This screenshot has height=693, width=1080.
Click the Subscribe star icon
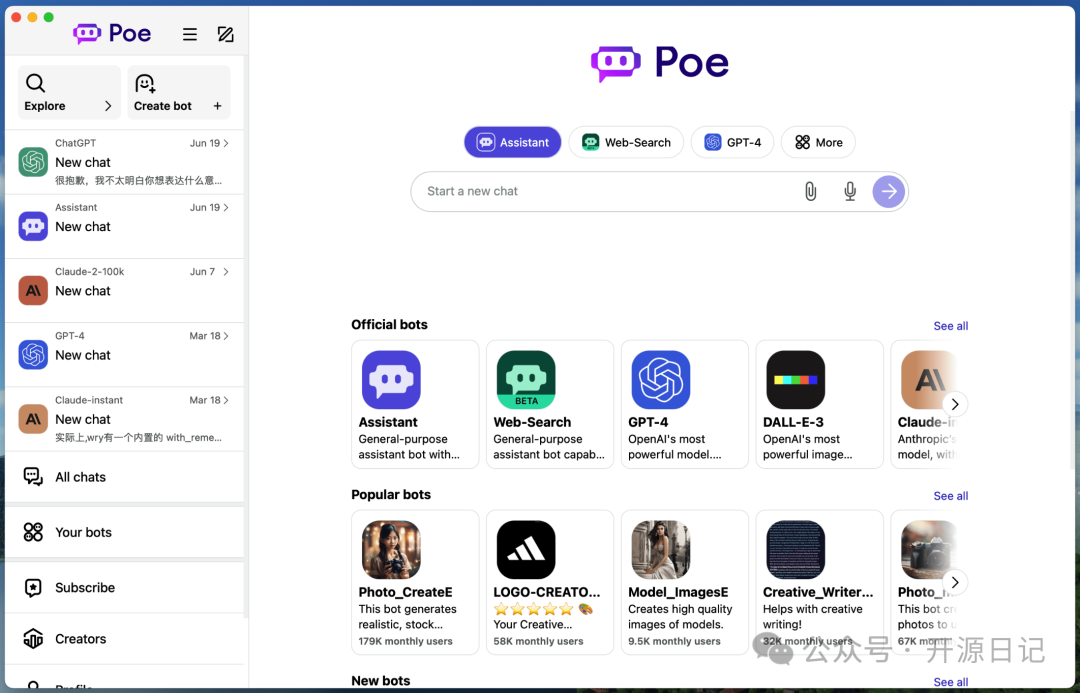tap(33, 588)
